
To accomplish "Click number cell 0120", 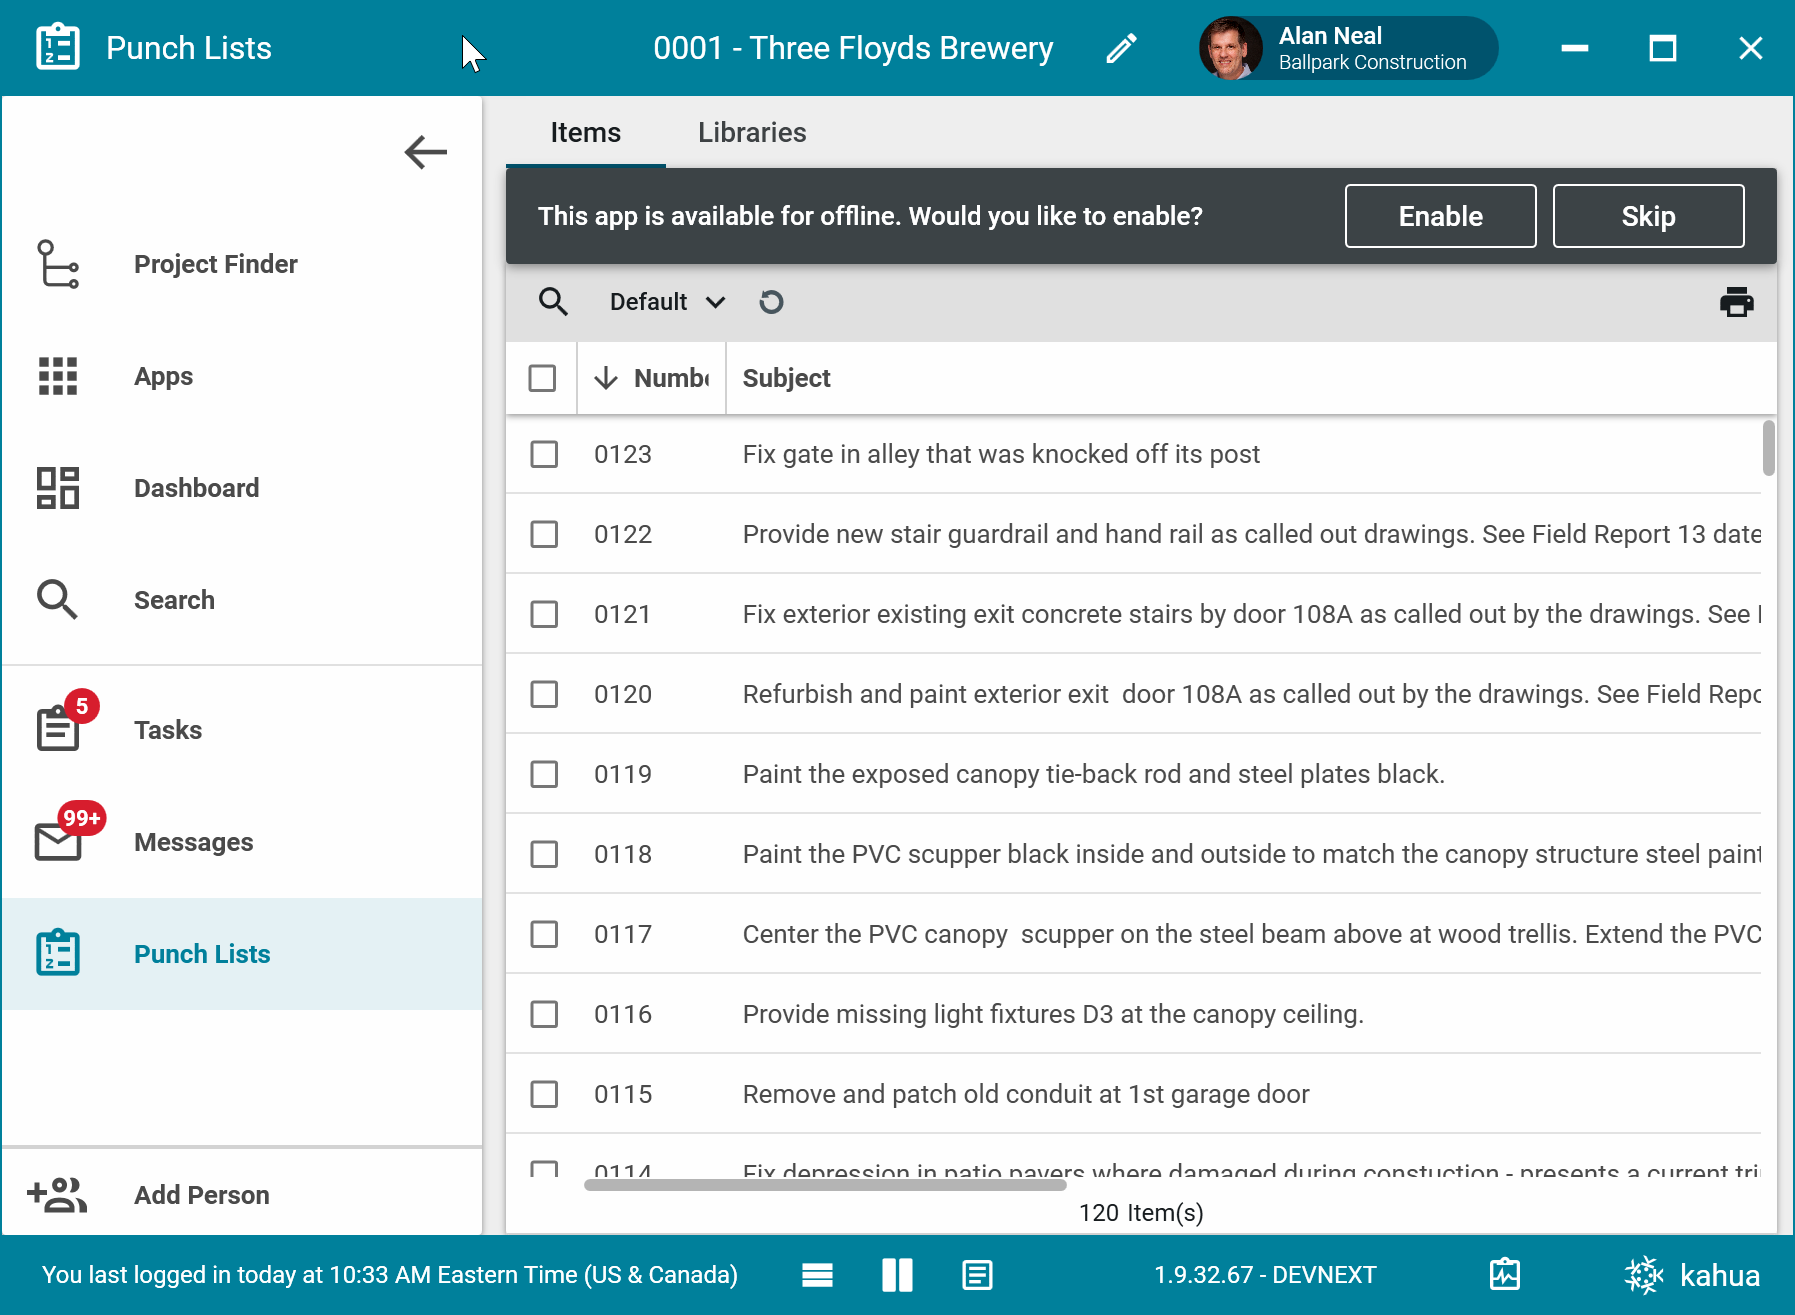I will [x=623, y=694].
